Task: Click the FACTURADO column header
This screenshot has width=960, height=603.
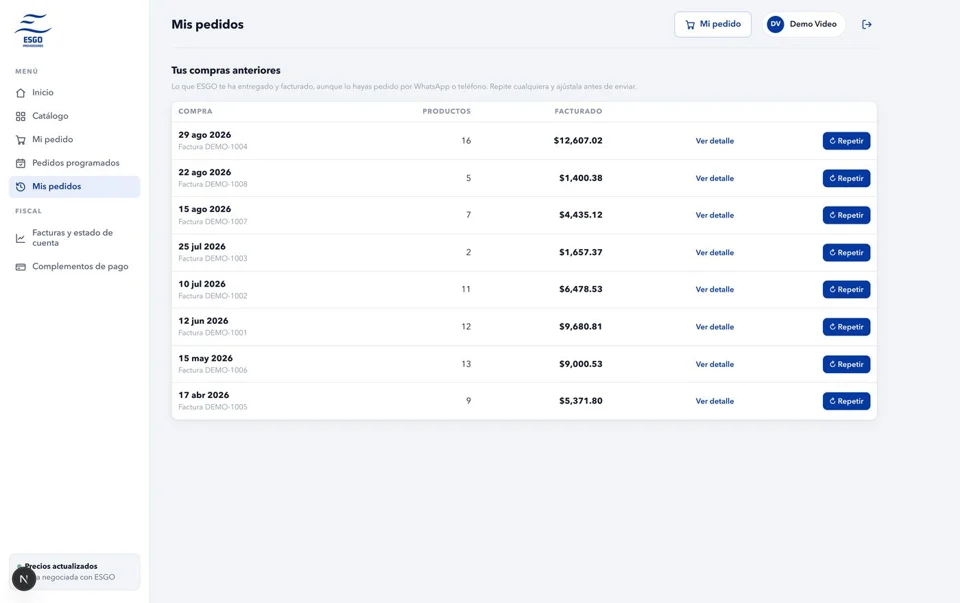Action: point(578,111)
